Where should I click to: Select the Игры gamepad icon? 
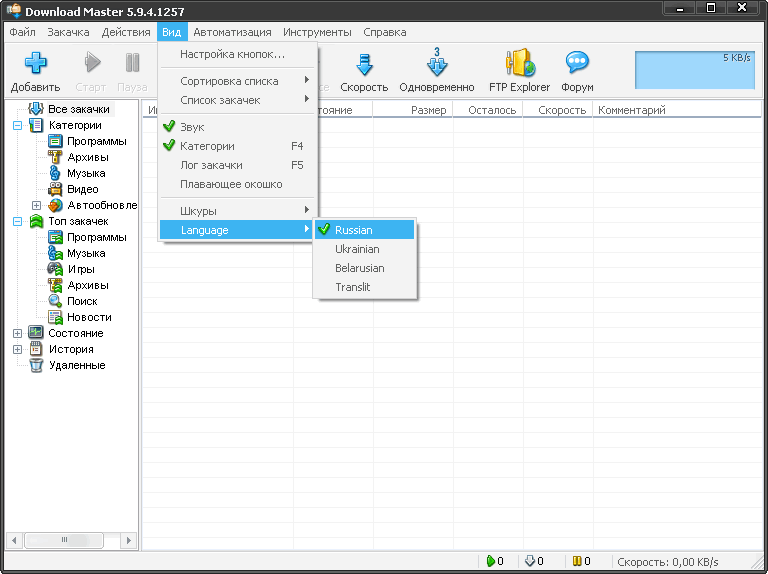[55, 269]
